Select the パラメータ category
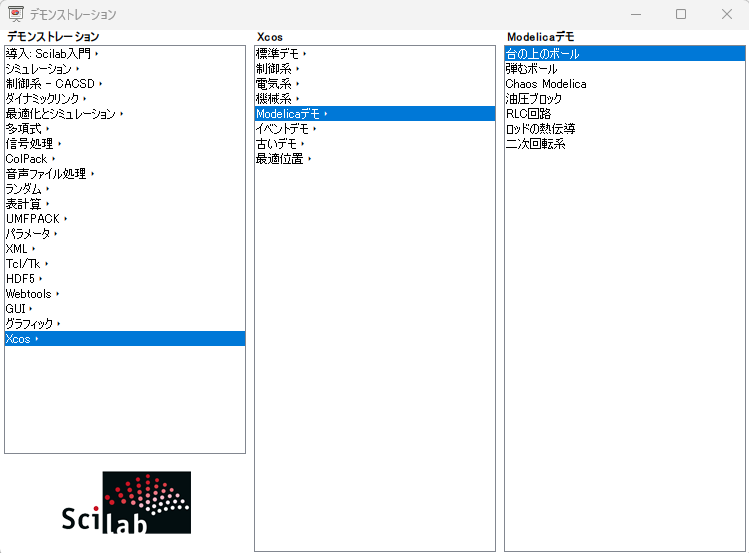The width and height of the screenshot is (749, 553). click(x=125, y=234)
